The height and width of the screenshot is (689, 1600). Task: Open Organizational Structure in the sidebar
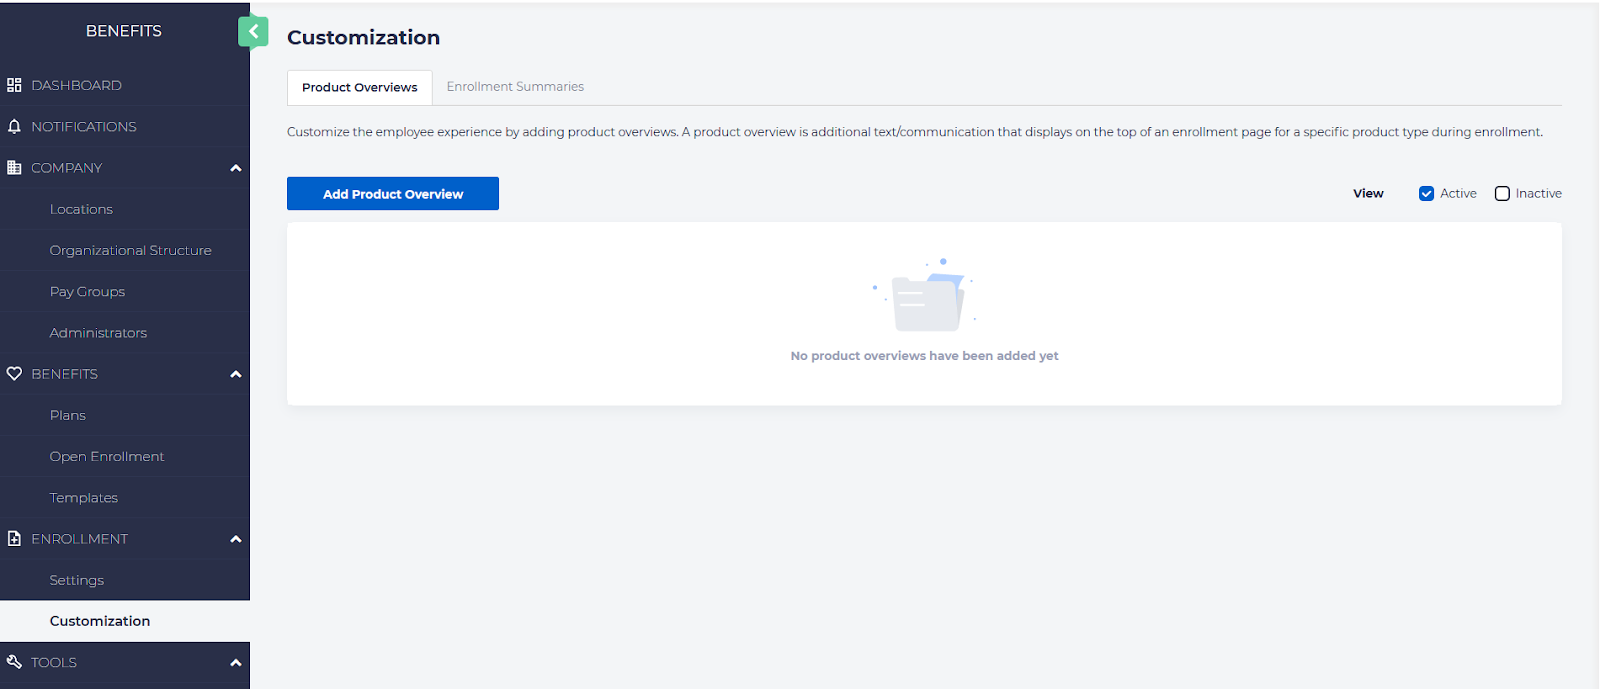(130, 251)
